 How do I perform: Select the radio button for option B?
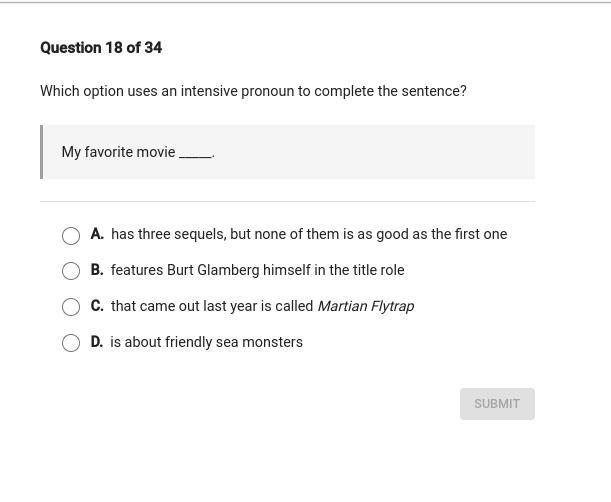coord(71,271)
